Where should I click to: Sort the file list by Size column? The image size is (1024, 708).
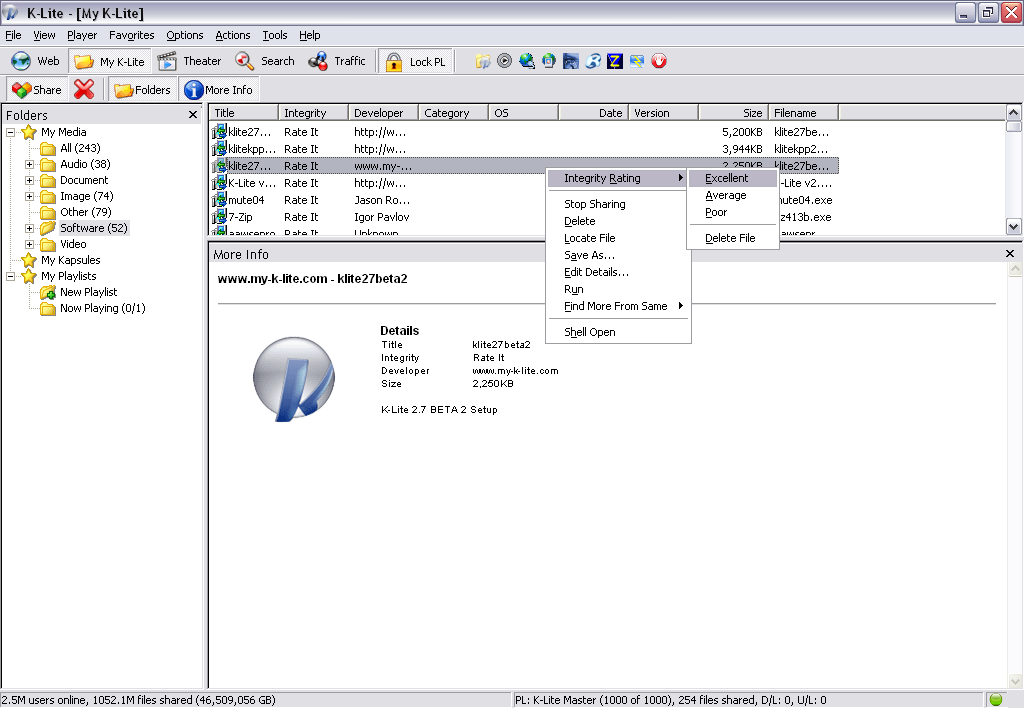(x=733, y=113)
